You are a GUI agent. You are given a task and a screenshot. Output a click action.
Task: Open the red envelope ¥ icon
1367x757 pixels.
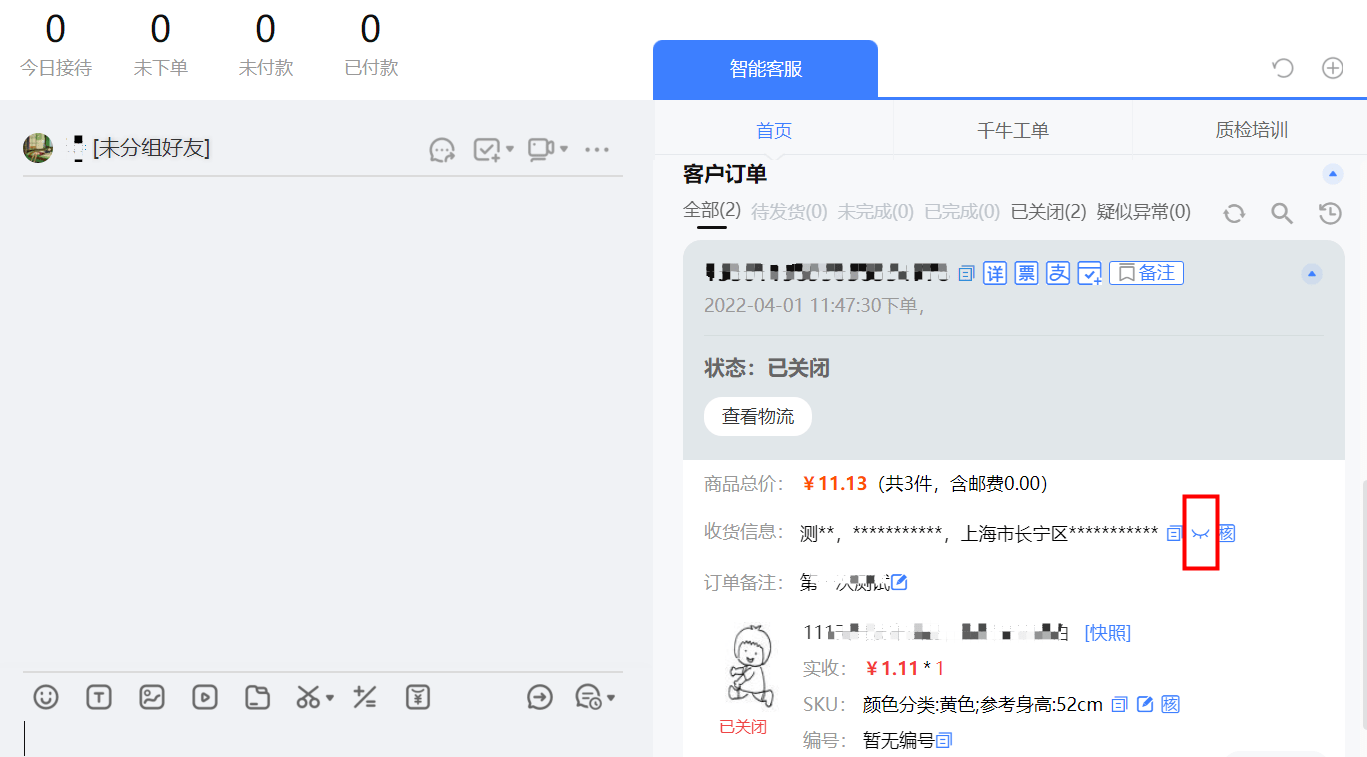(x=418, y=697)
